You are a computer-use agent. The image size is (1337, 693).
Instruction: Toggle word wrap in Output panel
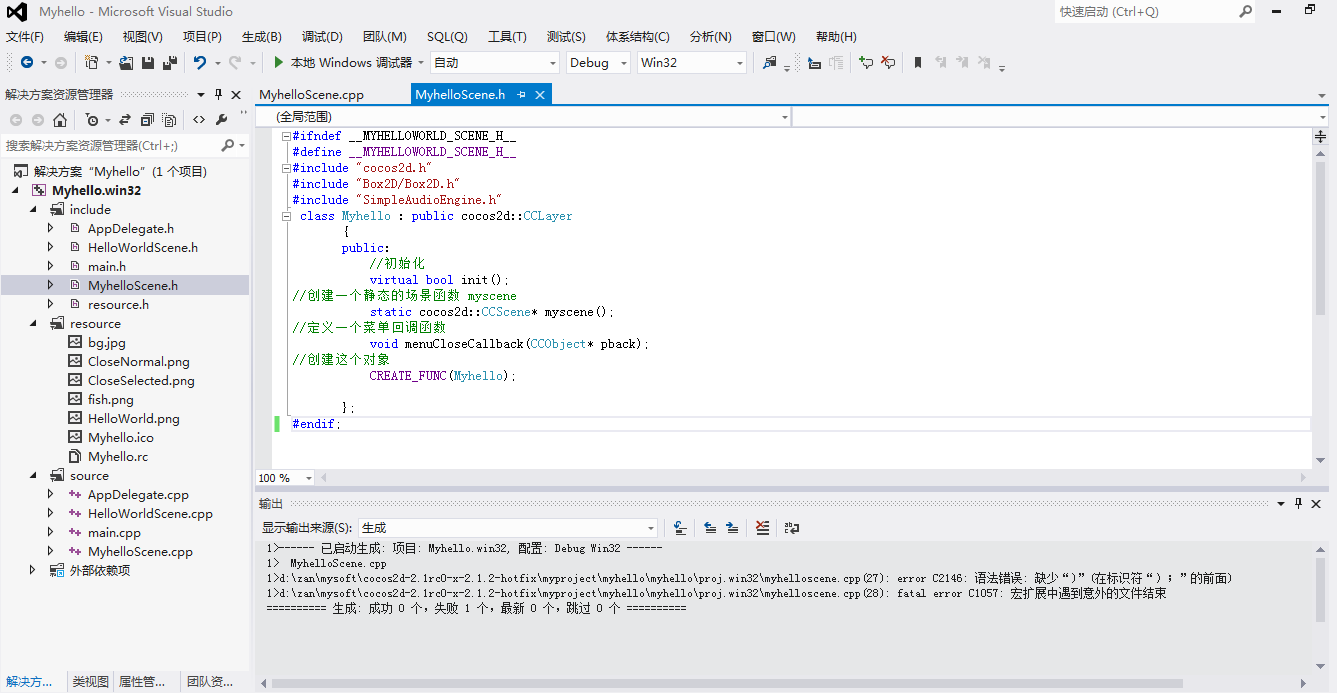pos(792,528)
